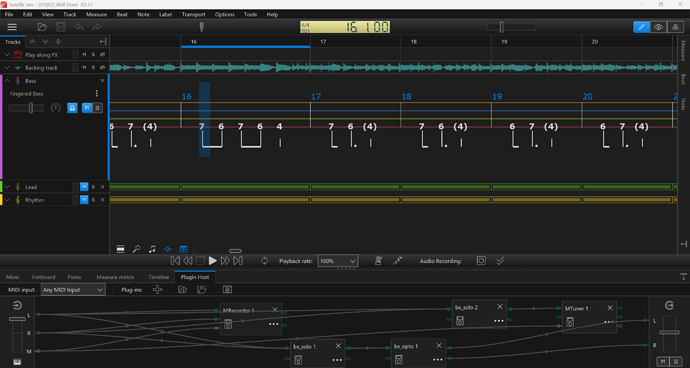Click the Bass track pan knob
Screen dimensions: 690x368
(x=55, y=108)
